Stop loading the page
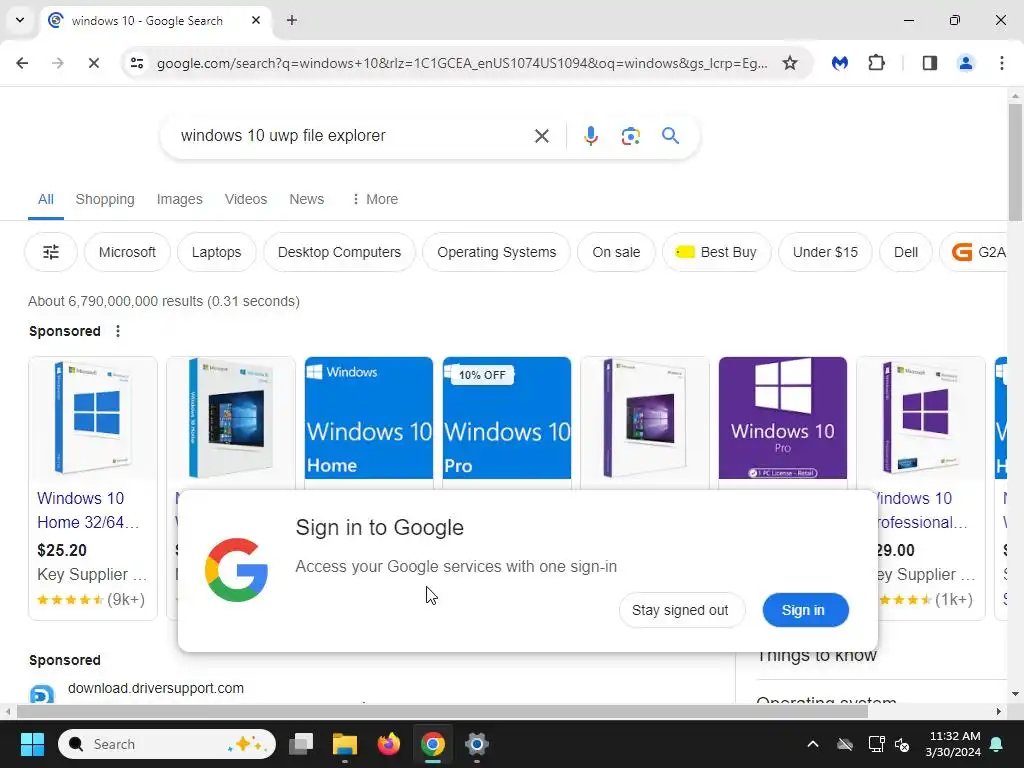 click(x=94, y=63)
